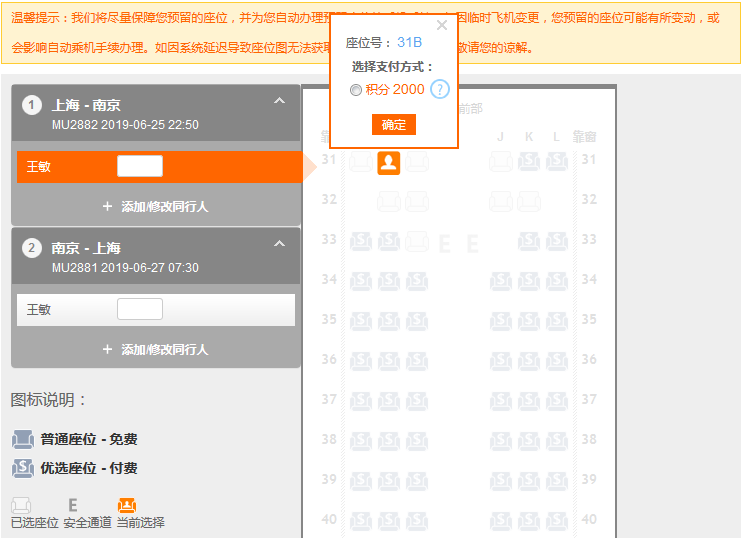
Task: Select seat 31B currently chosen icon
Action: pos(388,162)
